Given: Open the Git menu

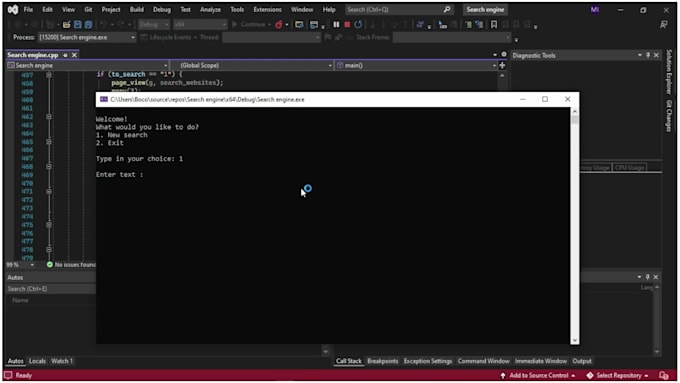Looking at the screenshot, I should click(x=88, y=10).
